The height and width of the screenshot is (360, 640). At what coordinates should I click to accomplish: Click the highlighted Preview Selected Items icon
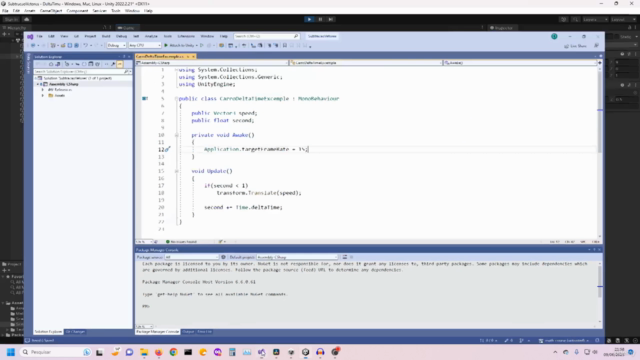point(120,64)
